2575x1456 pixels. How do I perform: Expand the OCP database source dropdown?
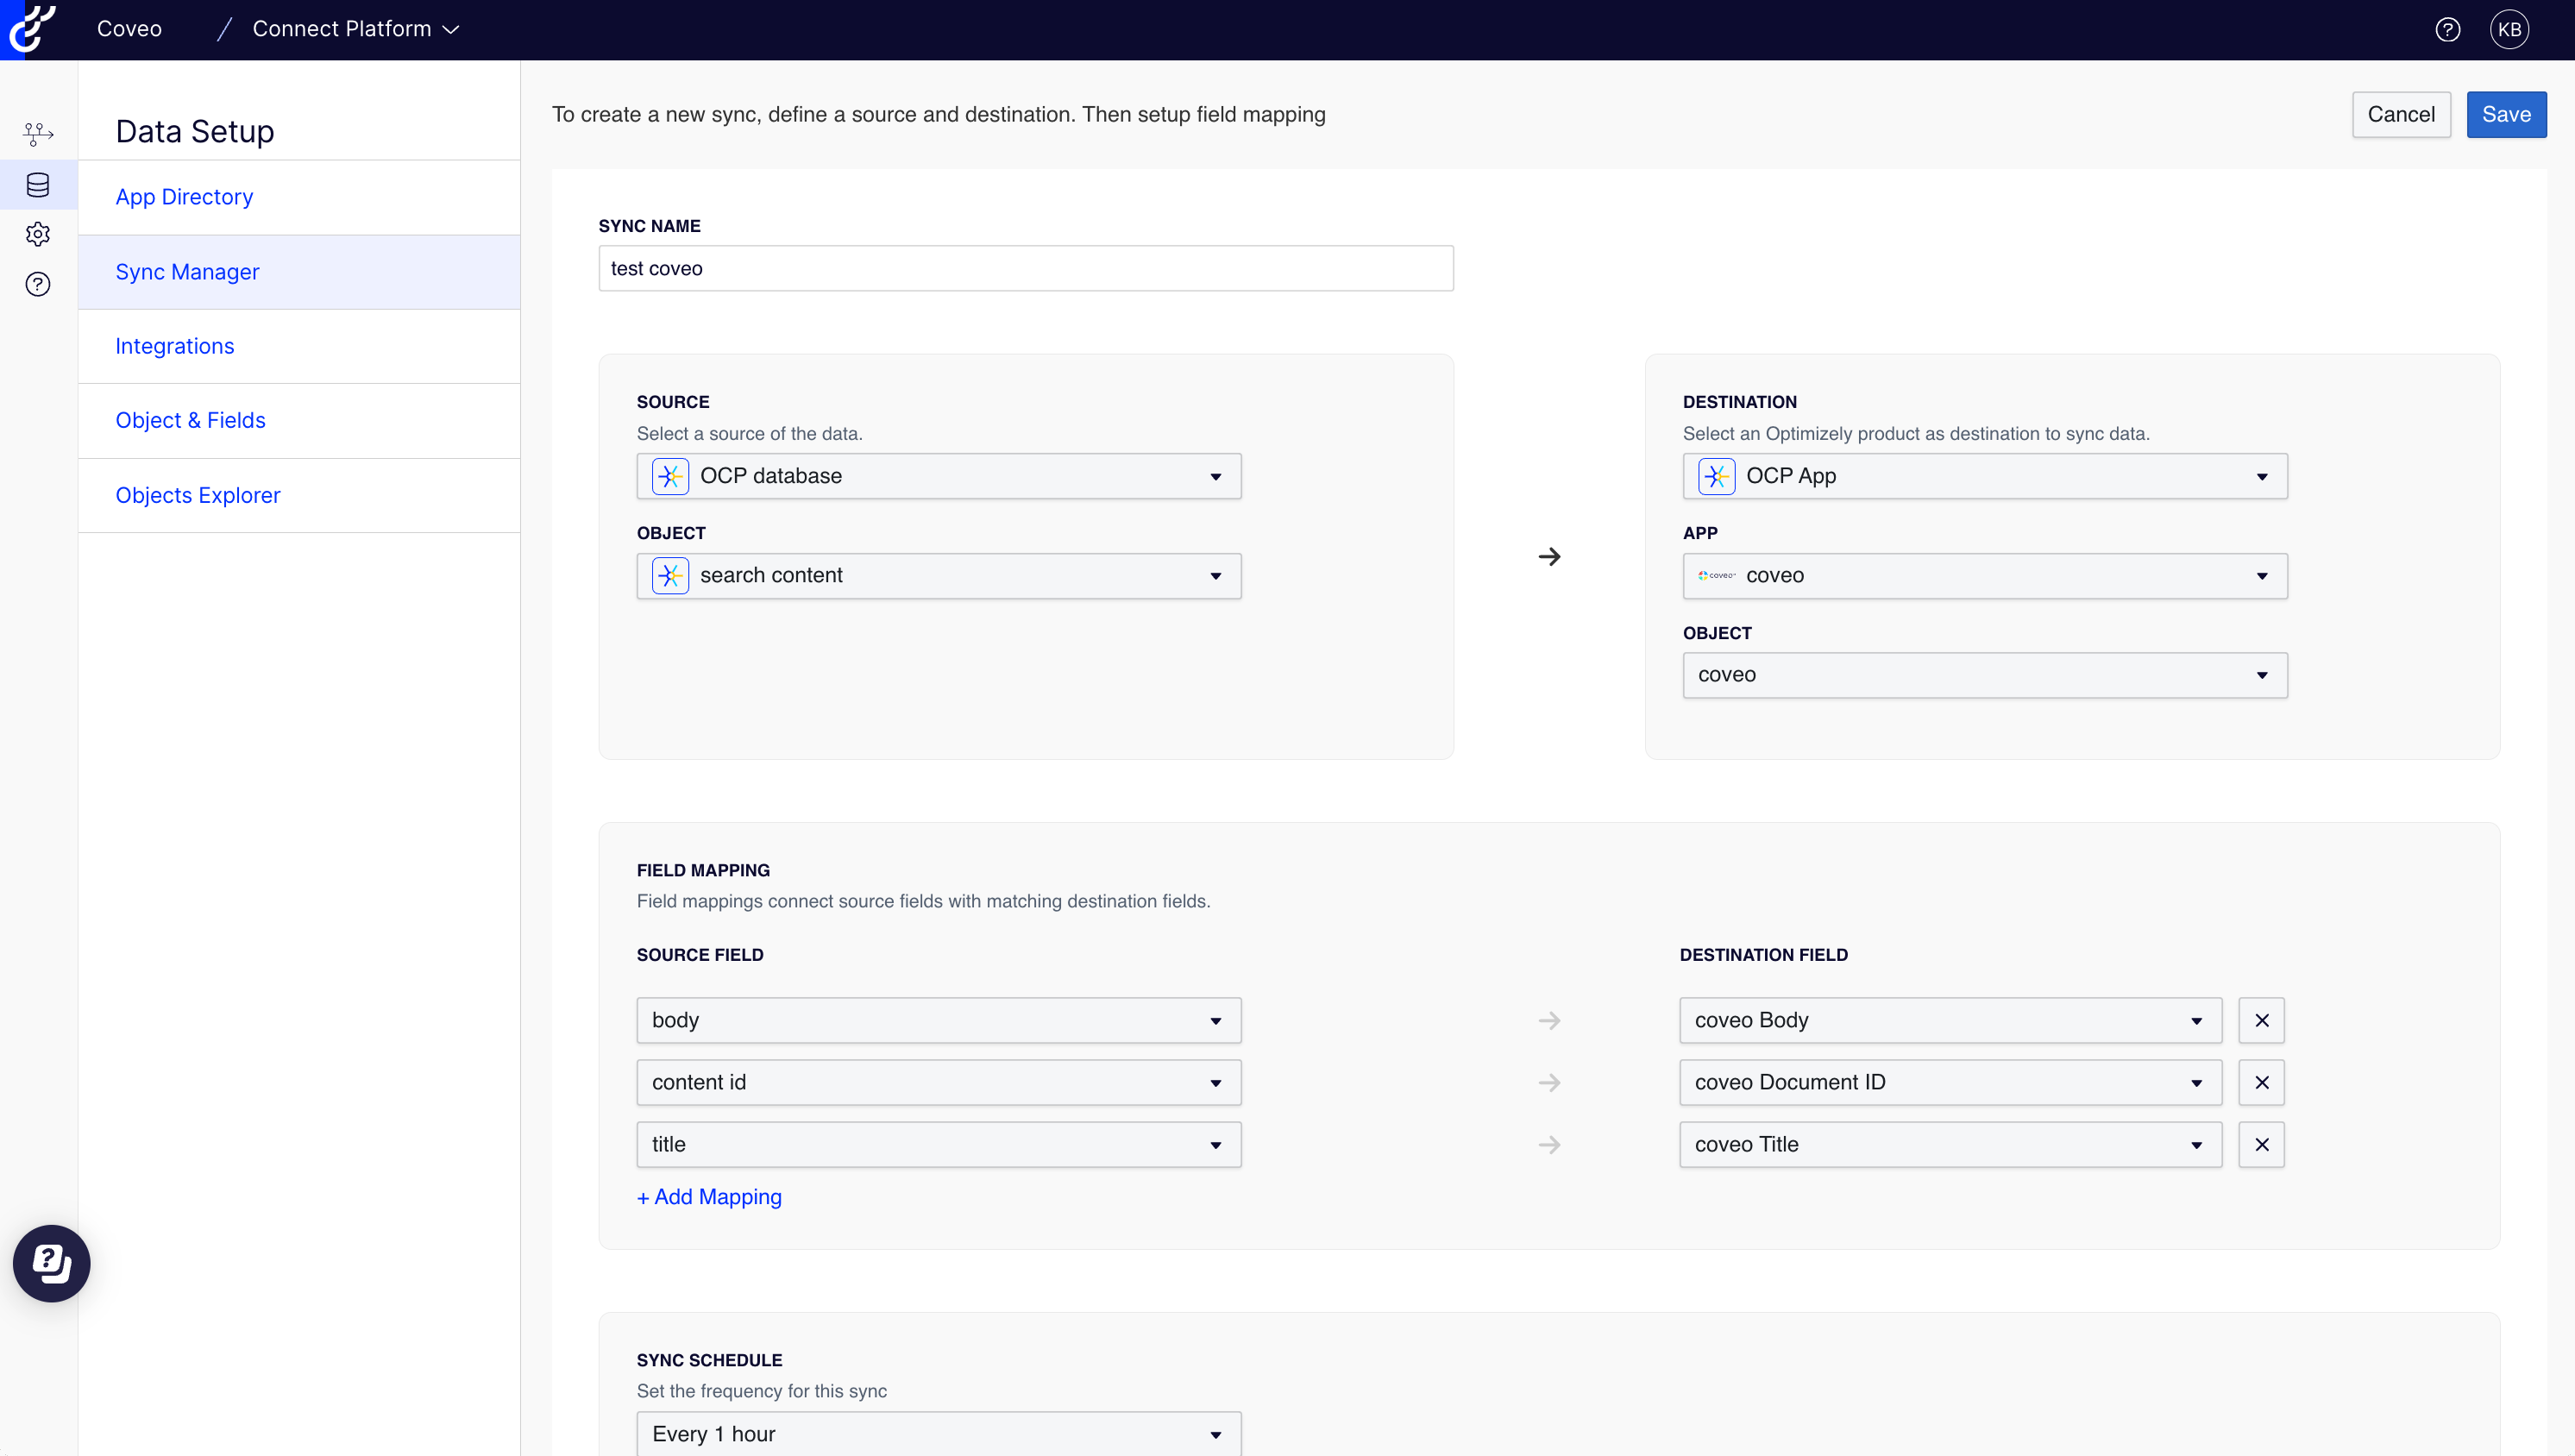[x=938, y=476]
